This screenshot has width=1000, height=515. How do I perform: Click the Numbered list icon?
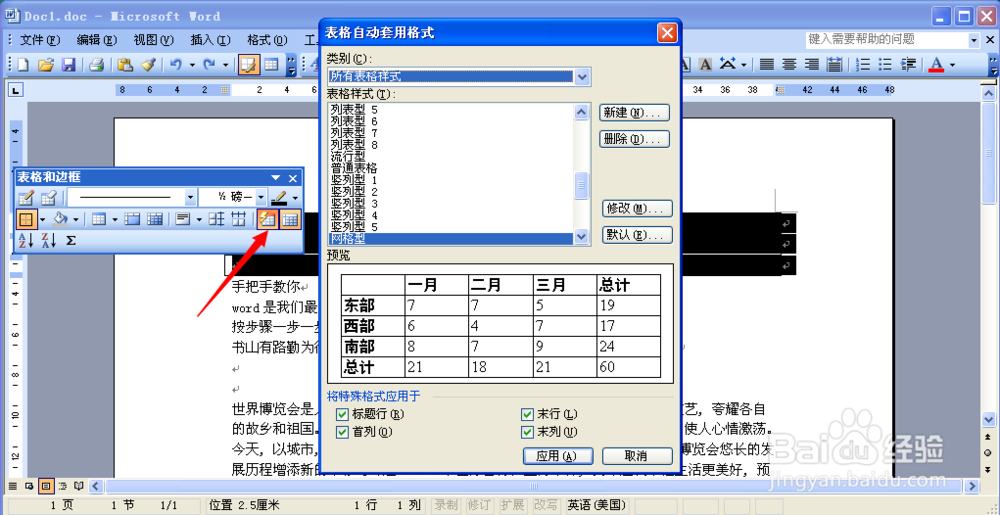(862, 64)
